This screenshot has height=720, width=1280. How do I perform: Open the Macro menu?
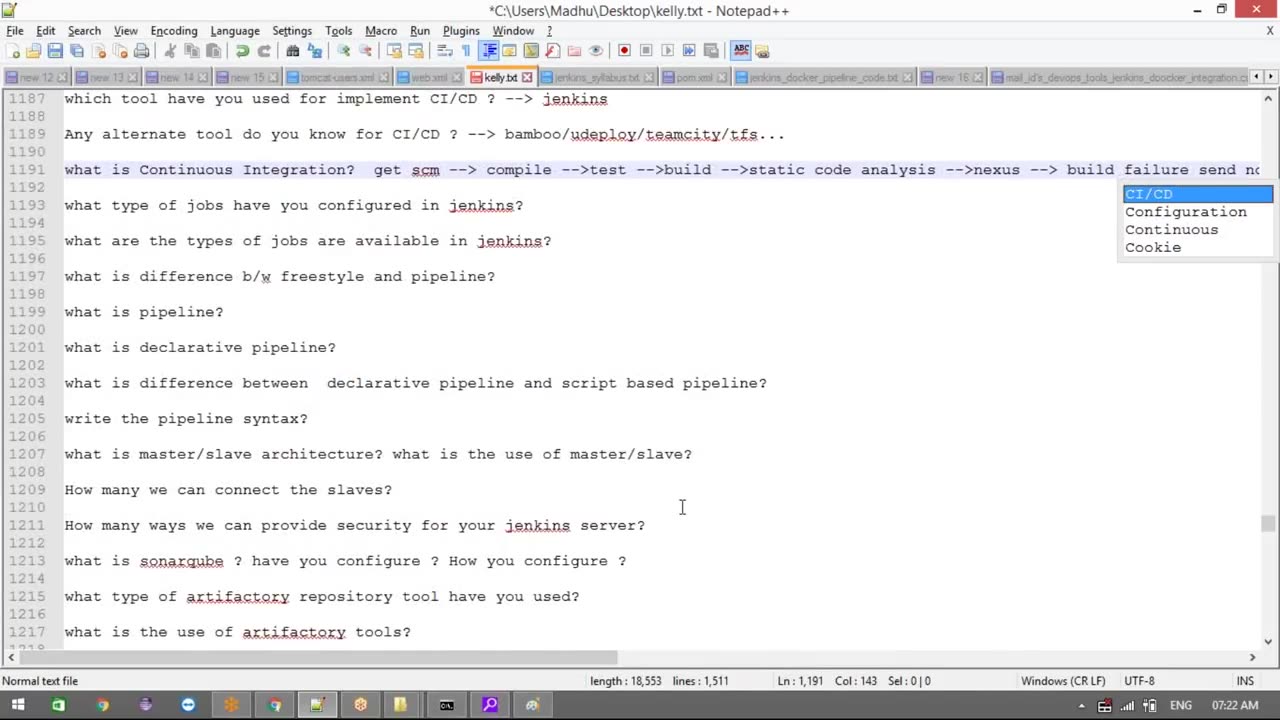381,31
